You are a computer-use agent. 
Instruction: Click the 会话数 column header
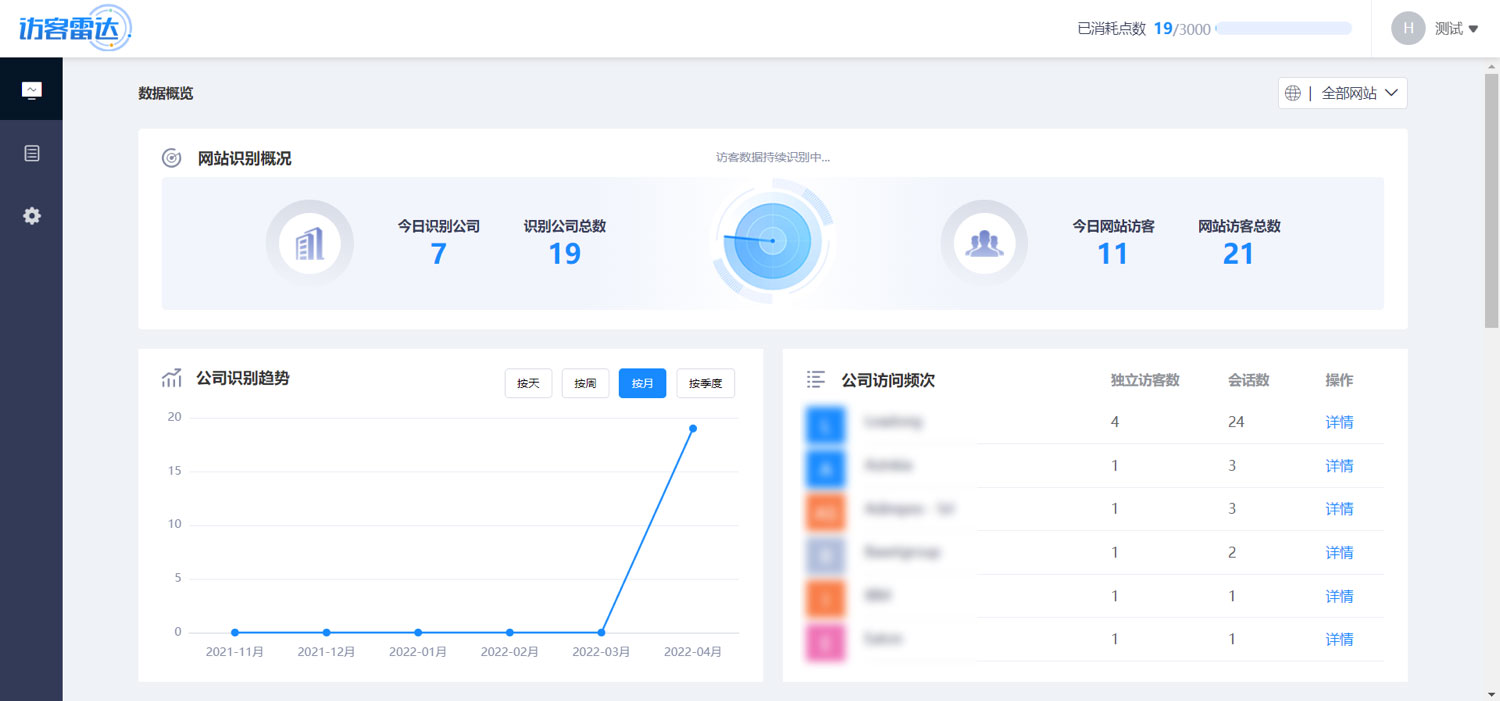[1248, 380]
